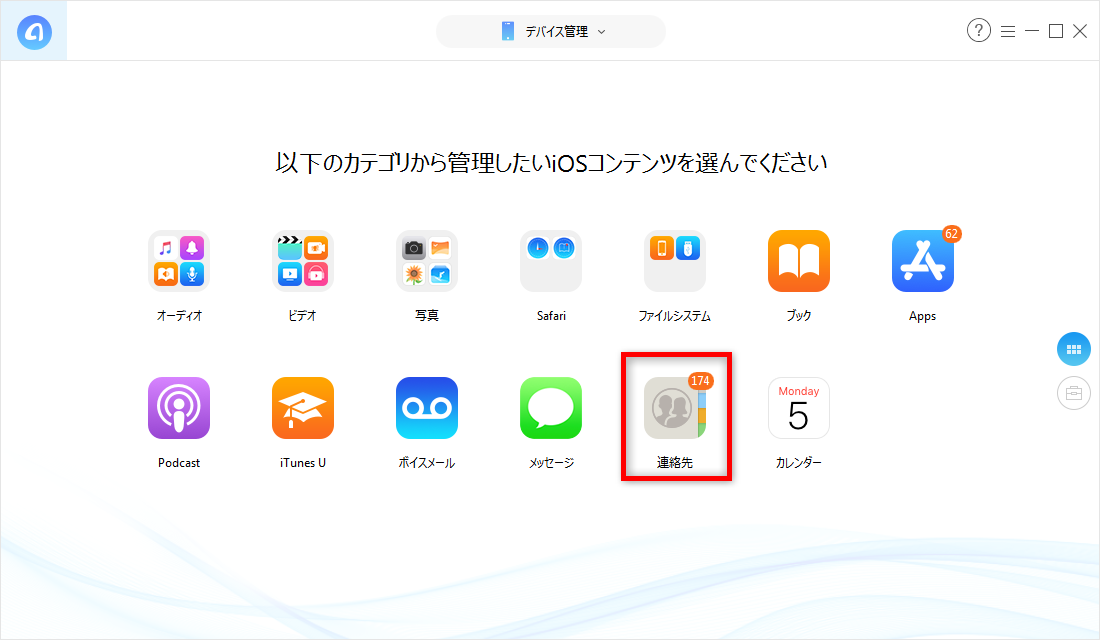Viewport: 1100px width, 640px height.
Task: Select the ビデオ (Video) category icon
Action: pos(302,261)
